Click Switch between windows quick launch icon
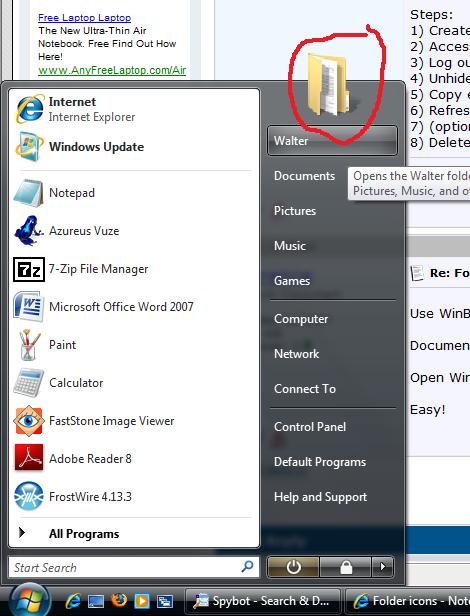 (x=165, y=601)
